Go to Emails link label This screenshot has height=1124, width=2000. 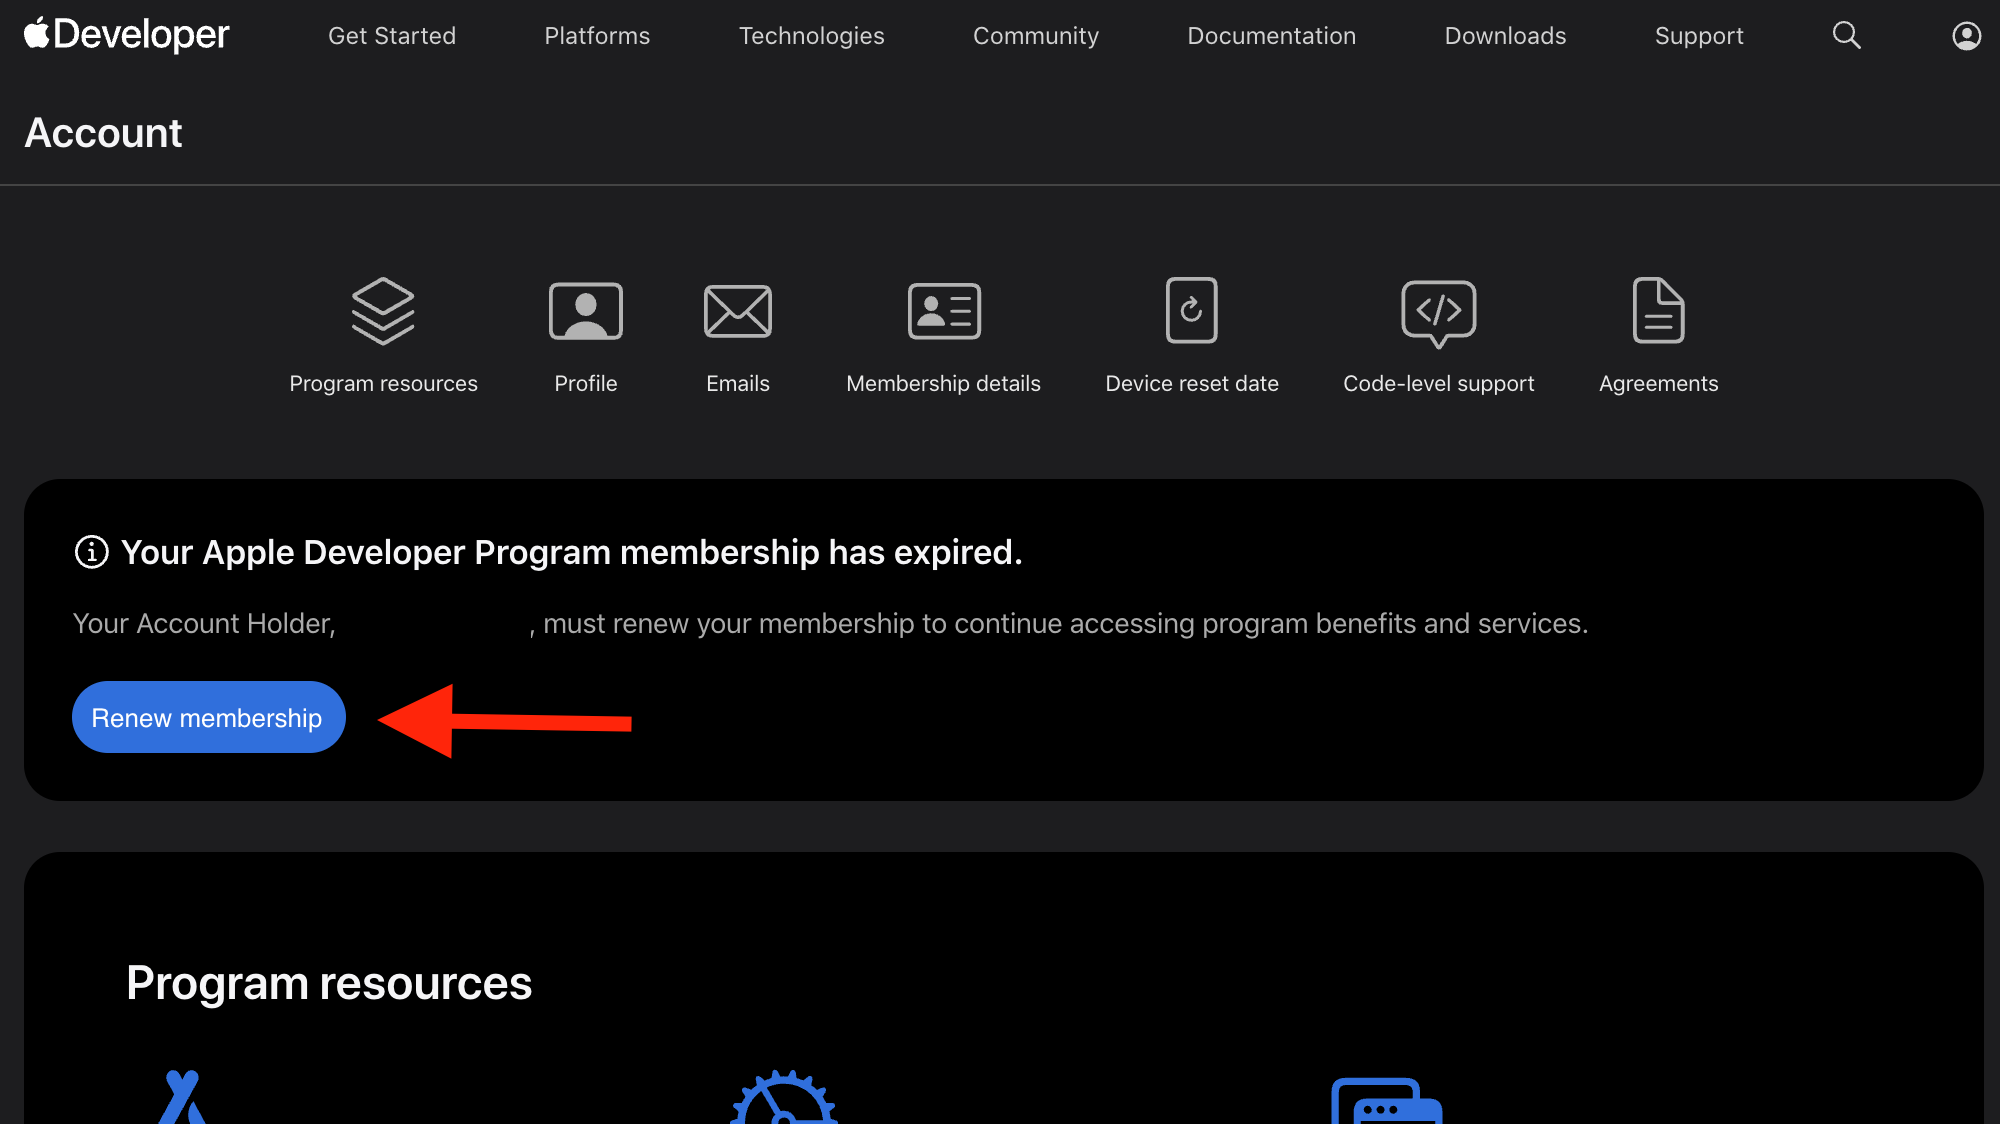738,384
